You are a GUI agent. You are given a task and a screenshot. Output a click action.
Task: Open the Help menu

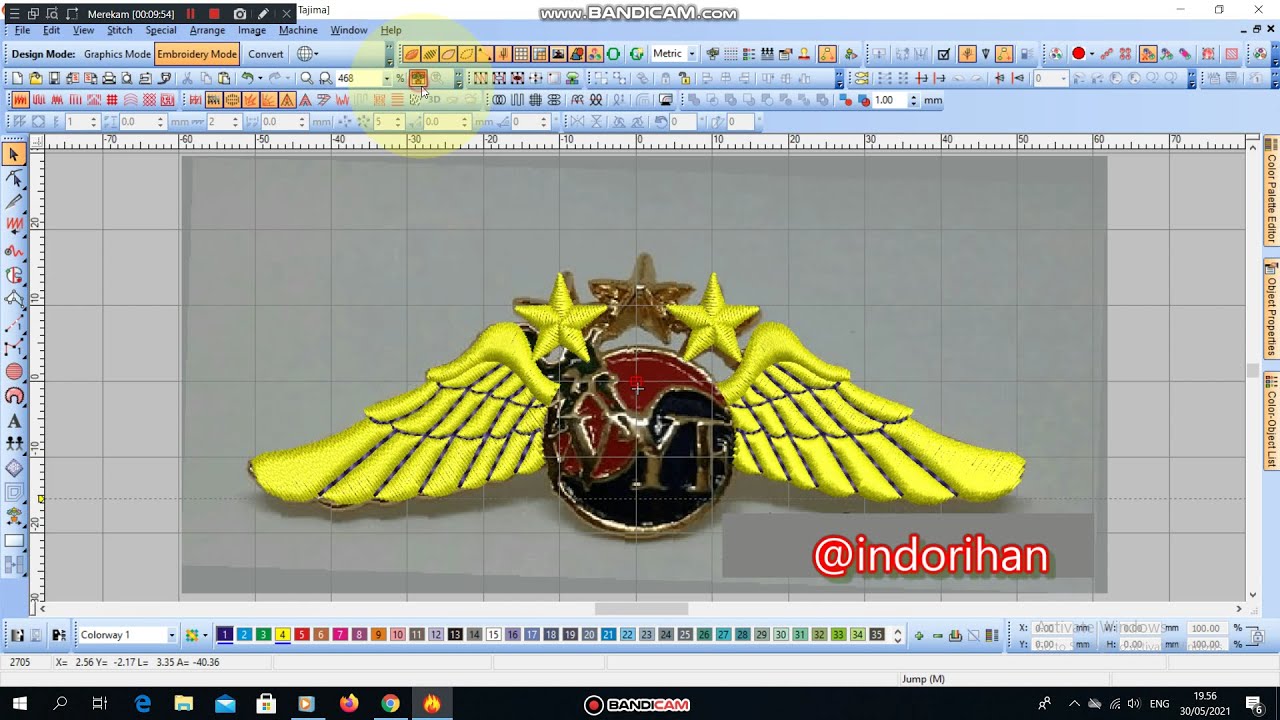pyautogui.click(x=391, y=30)
